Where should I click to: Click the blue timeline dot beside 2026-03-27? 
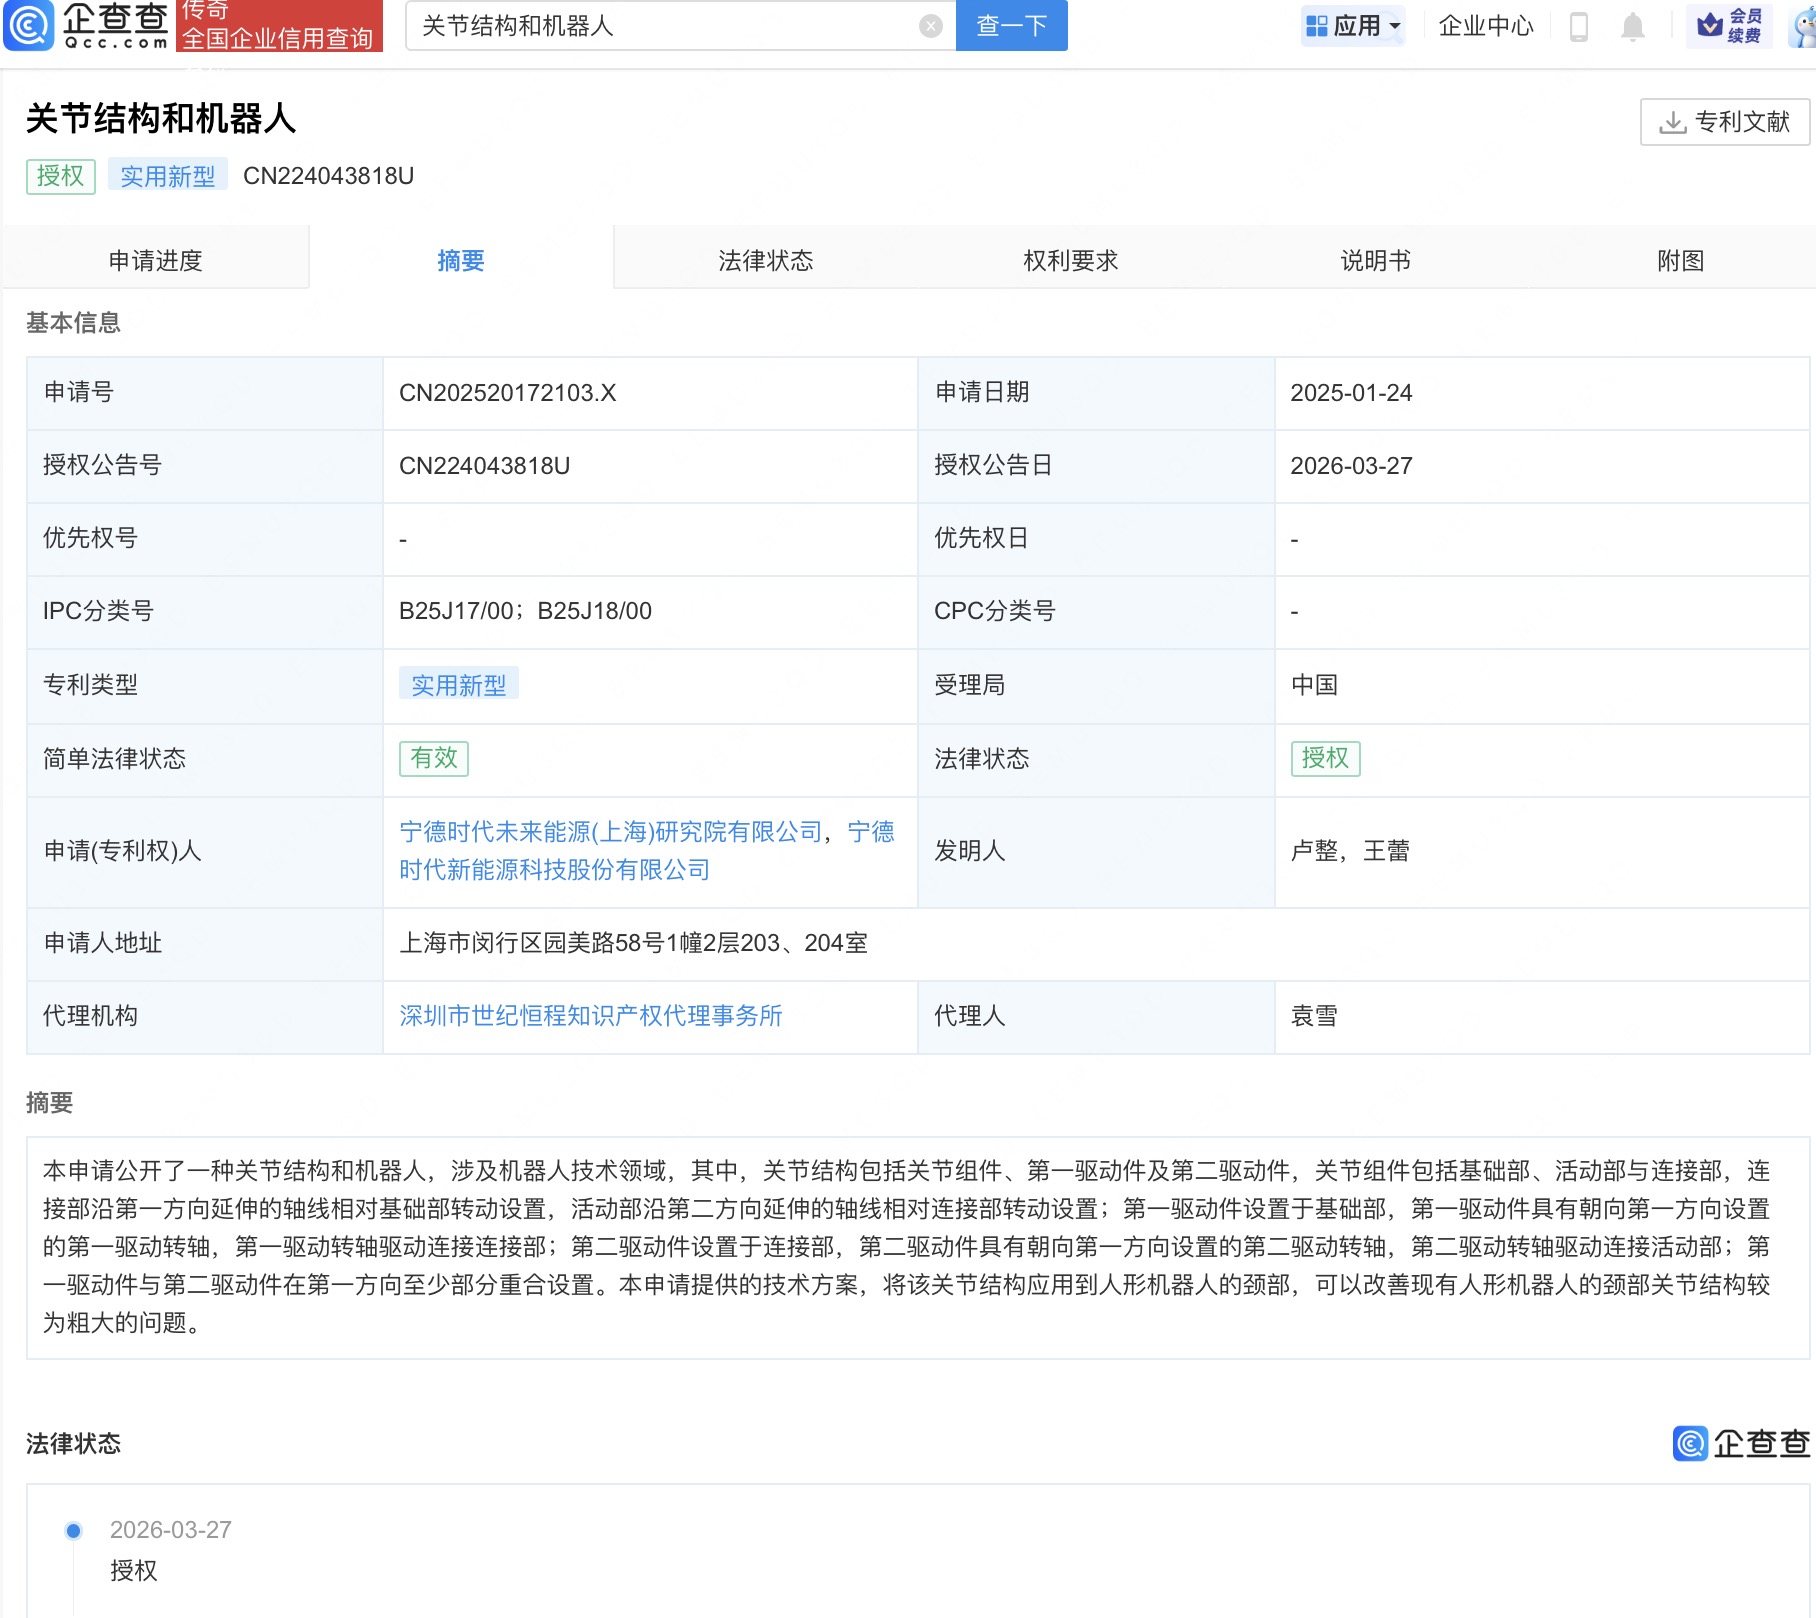pyautogui.click(x=72, y=1529)
